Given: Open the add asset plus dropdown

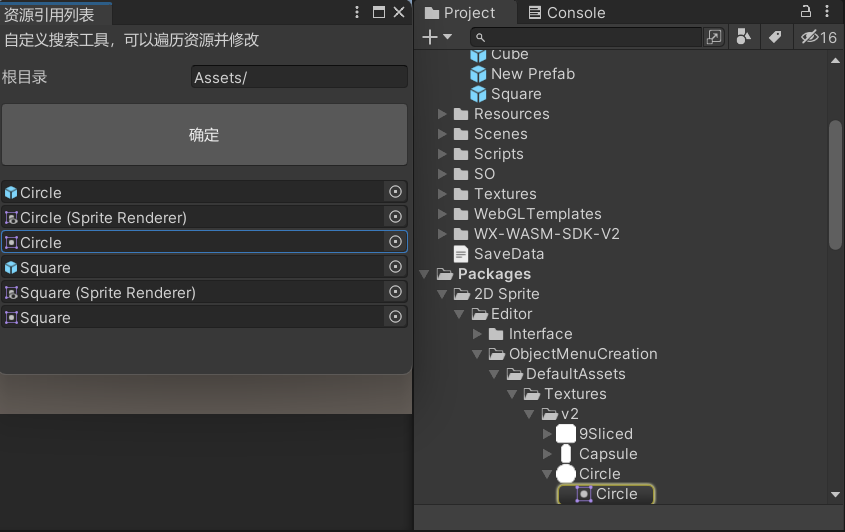Looking at the screenshot, I should [437, 37].
